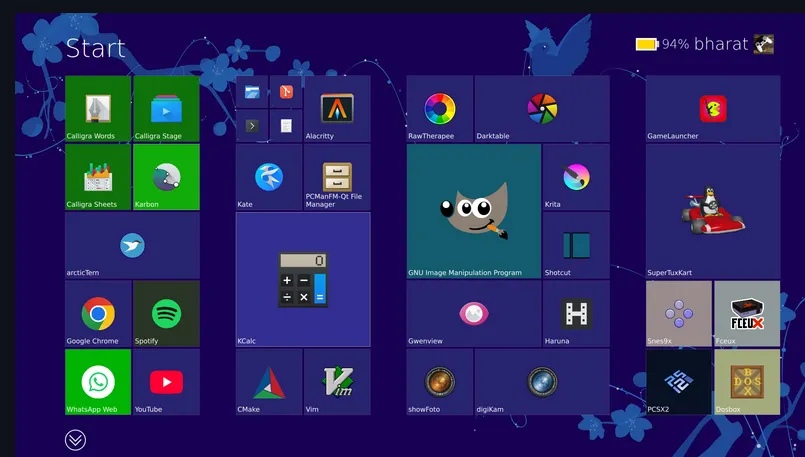This screenshot has width=805, height=457.
Task: Click the user avatar picture
Action: click(x=763, y=44)
